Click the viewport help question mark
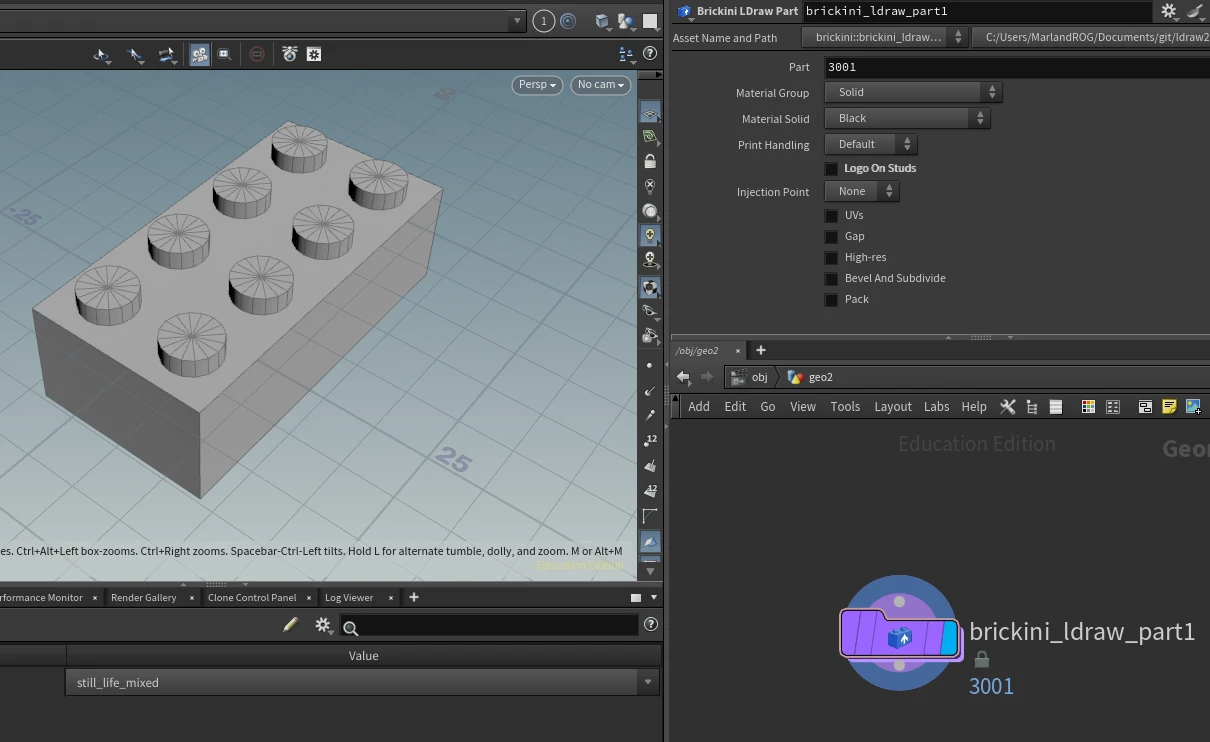1210x742 pixels. point(650,54)
